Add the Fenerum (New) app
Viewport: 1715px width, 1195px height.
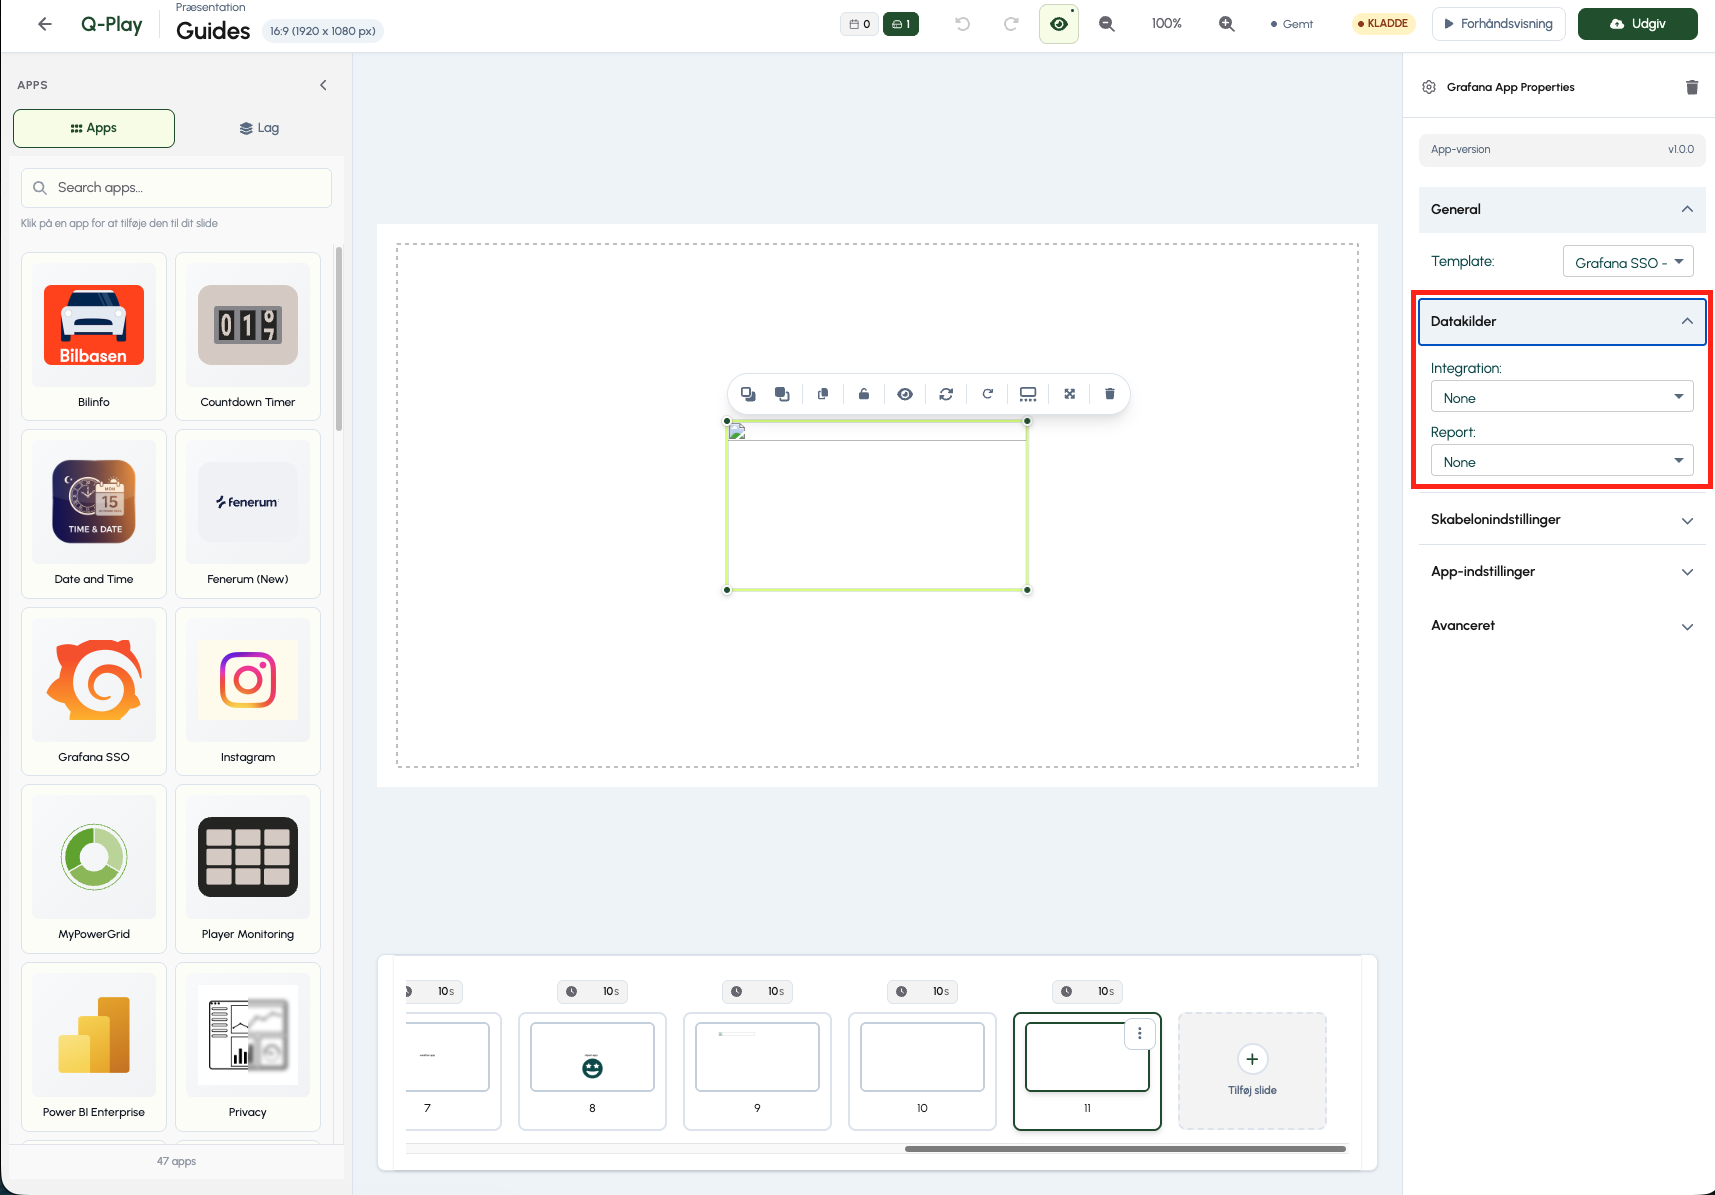click(248, 514)
